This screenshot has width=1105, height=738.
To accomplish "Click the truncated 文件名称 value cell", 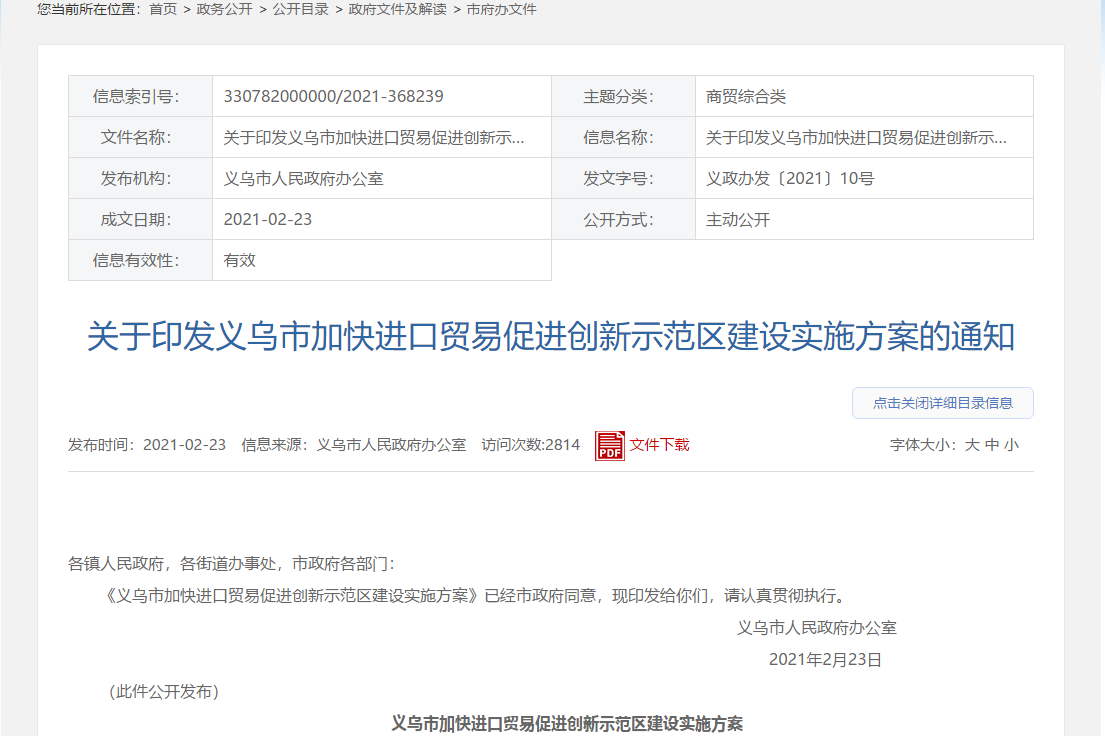I will coord(373,138).
